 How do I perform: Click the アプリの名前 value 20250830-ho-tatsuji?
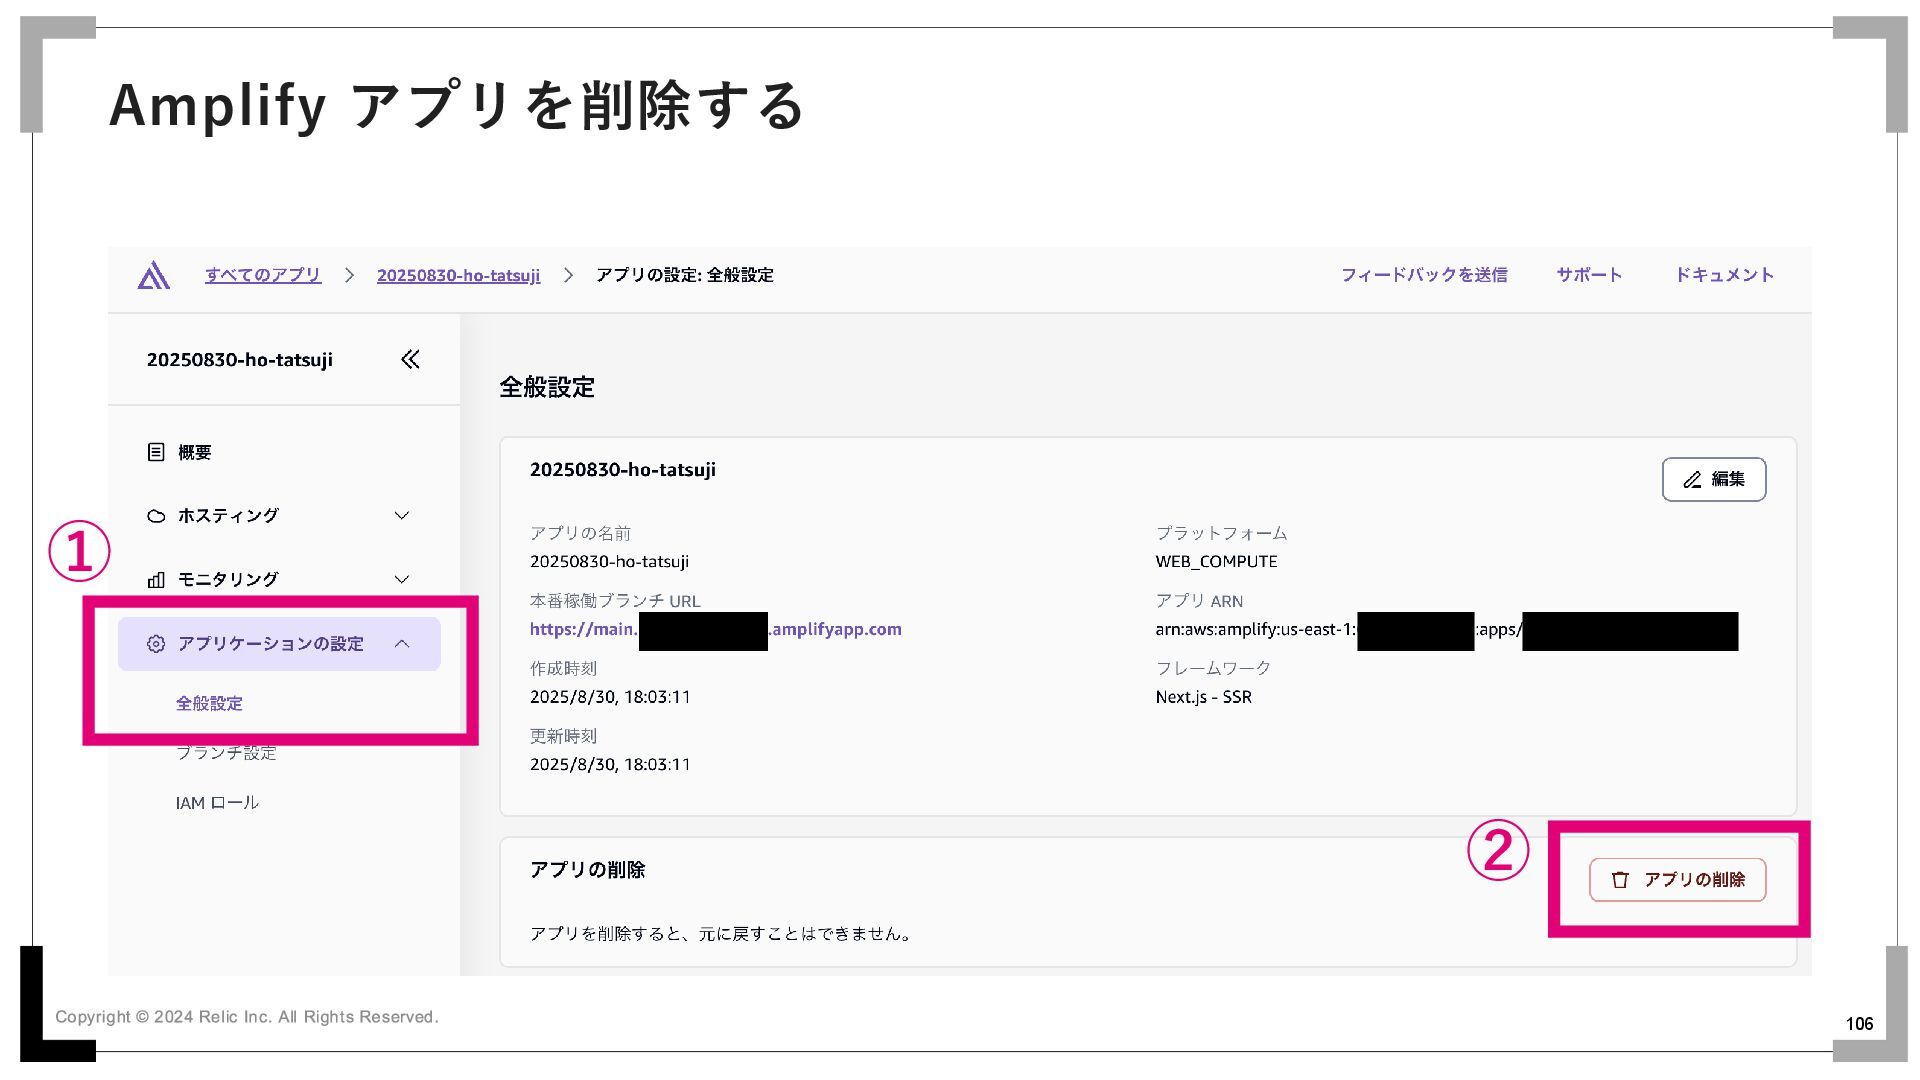click(610, 562)
